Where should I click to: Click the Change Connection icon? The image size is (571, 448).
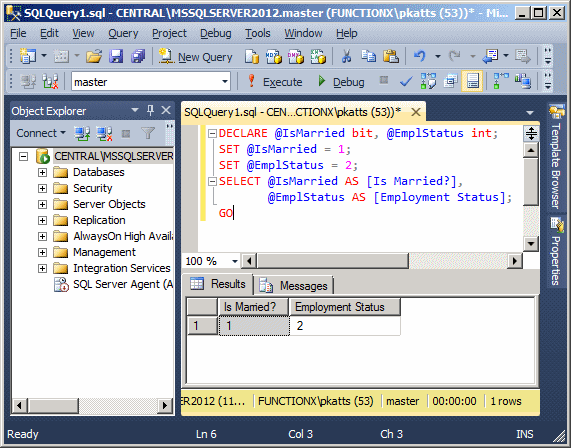[x=50, y=81]
